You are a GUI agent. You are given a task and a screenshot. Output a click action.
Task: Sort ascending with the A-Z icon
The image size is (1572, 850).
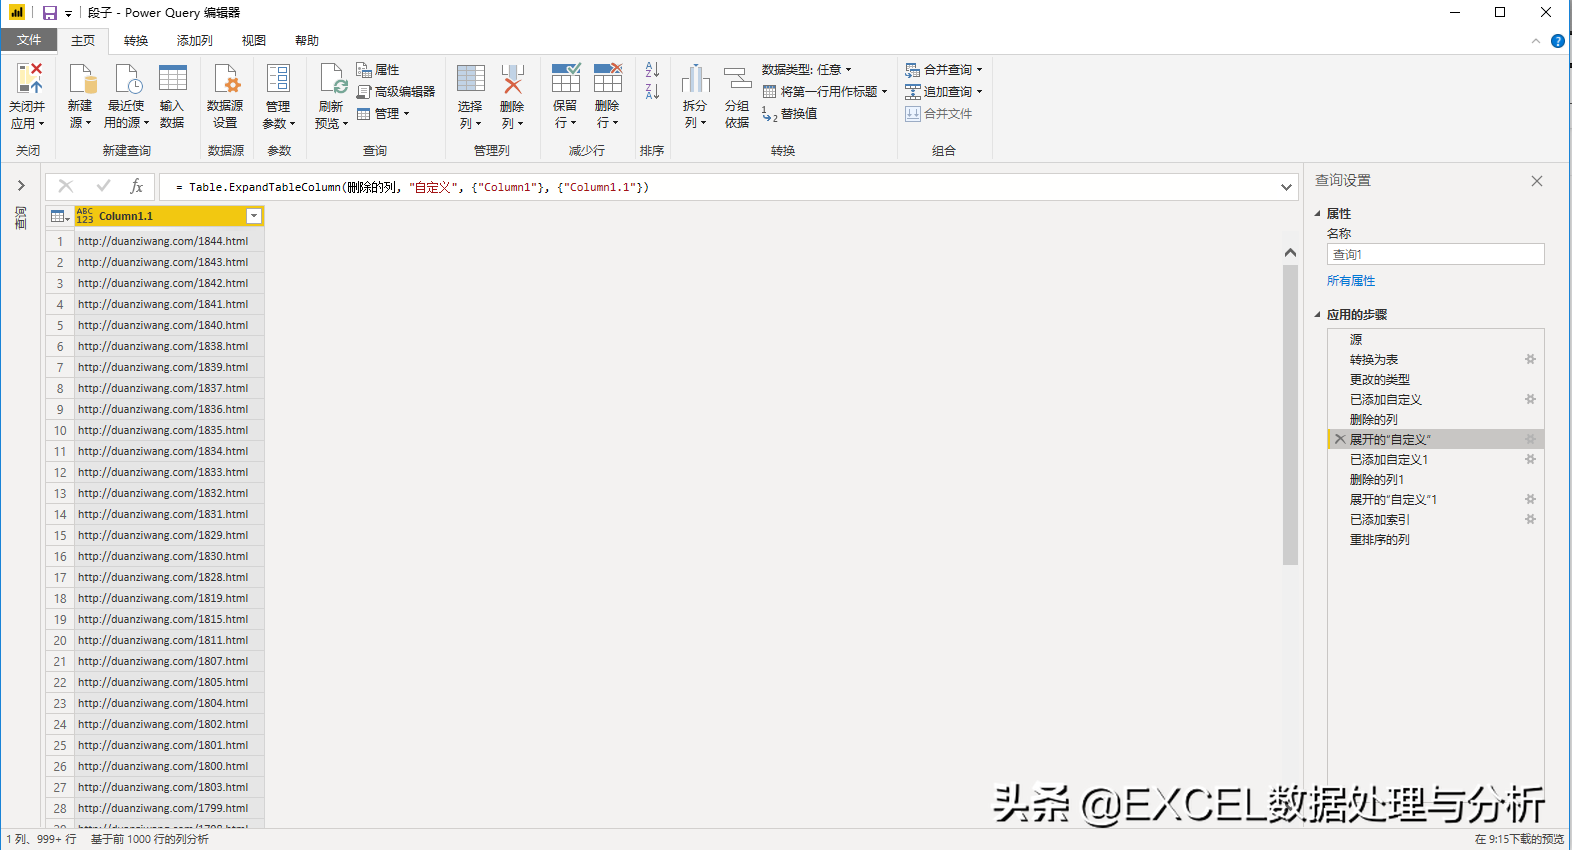652,70
